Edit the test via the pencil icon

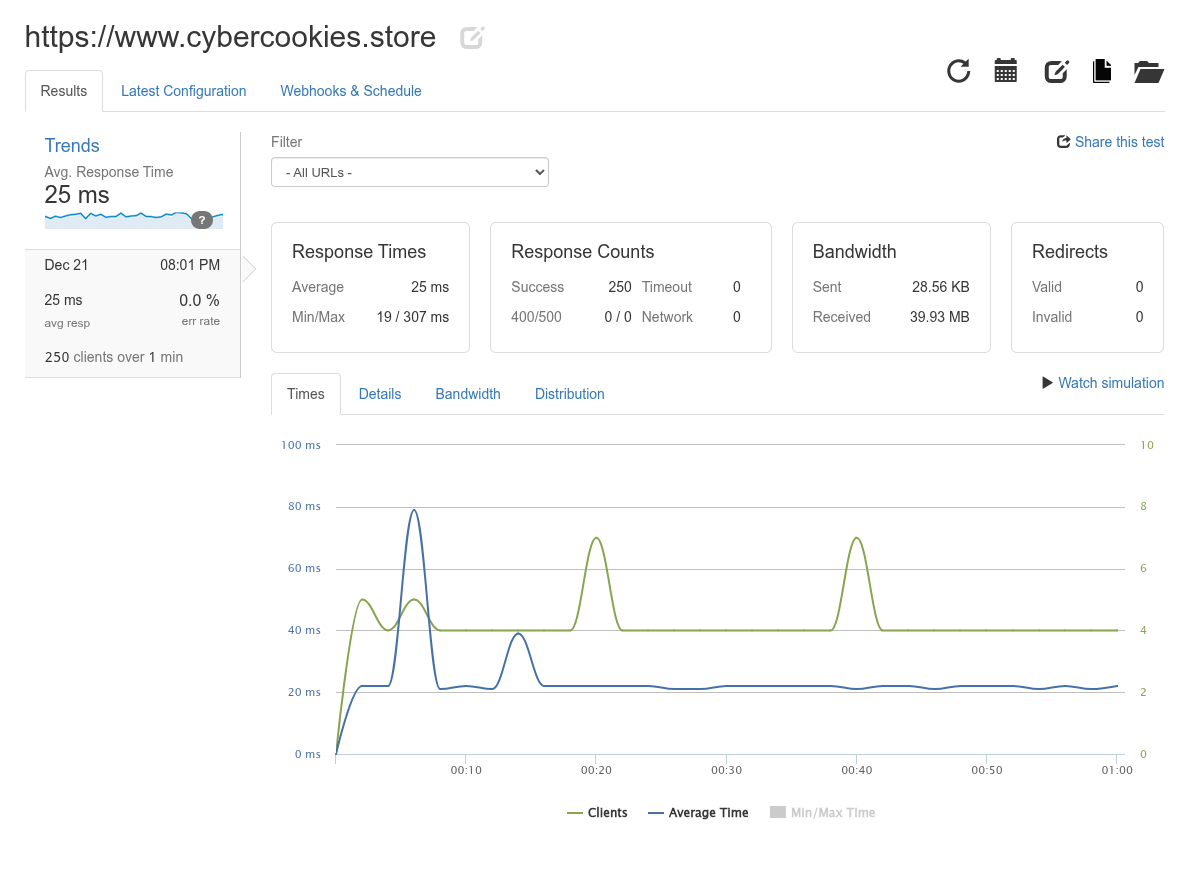click(1056, 71)
